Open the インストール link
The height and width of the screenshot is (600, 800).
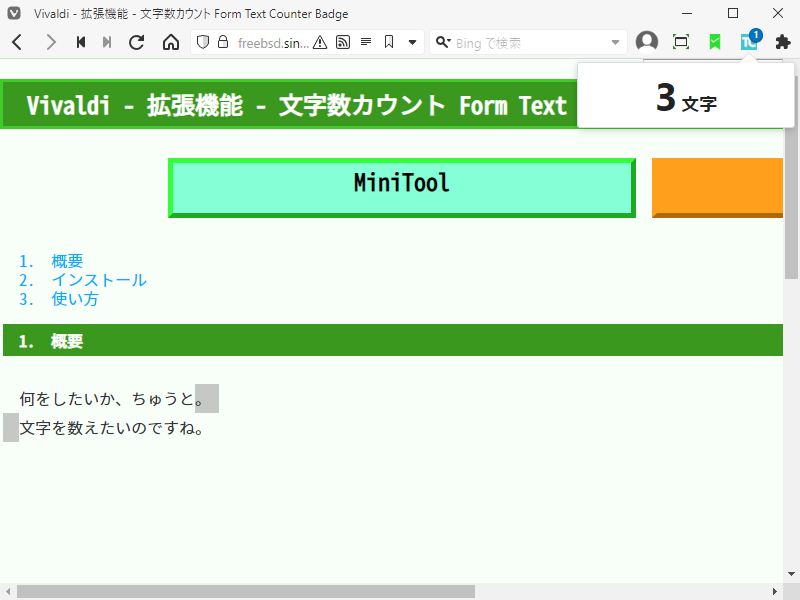click(98, 280)
